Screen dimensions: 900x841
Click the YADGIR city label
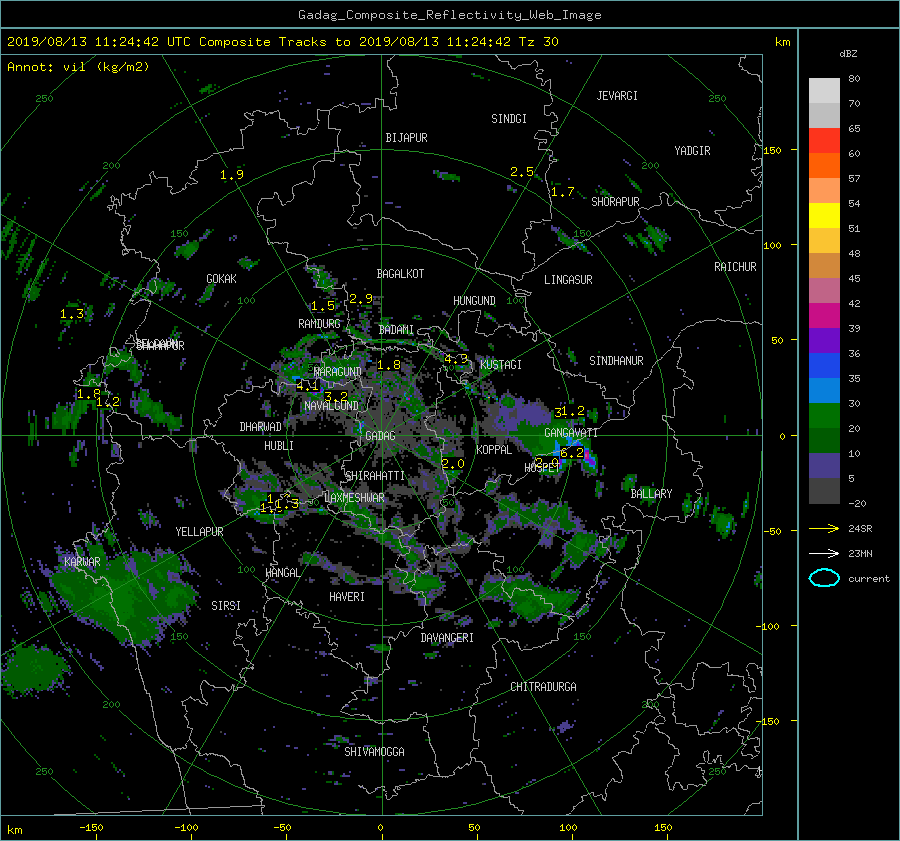692,151
